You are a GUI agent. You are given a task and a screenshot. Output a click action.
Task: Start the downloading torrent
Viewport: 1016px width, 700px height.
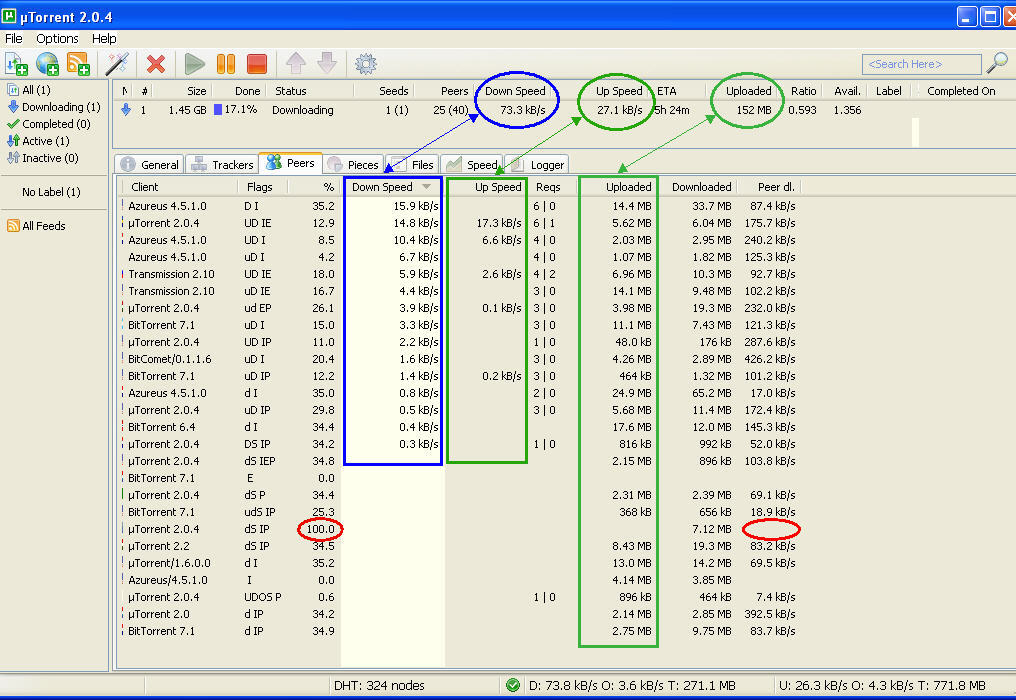click(194, 63)
